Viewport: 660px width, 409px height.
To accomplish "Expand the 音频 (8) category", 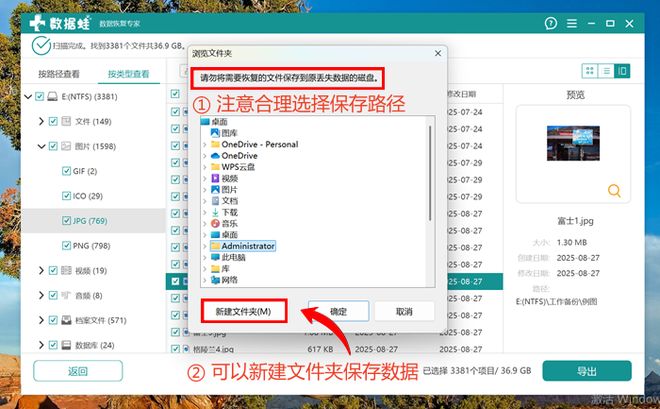I will tap(41, 295).
